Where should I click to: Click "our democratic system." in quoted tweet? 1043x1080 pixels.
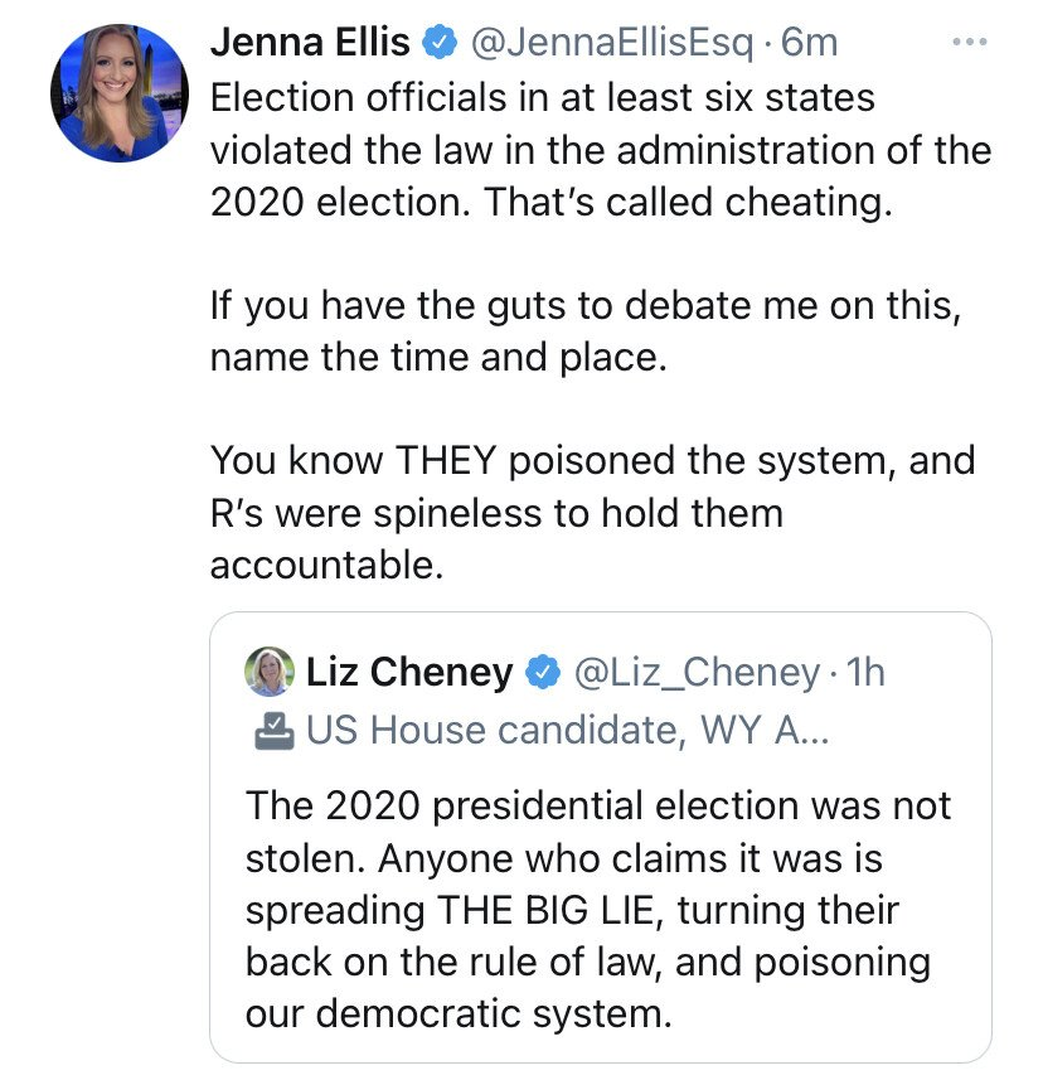pos(458,1015)
